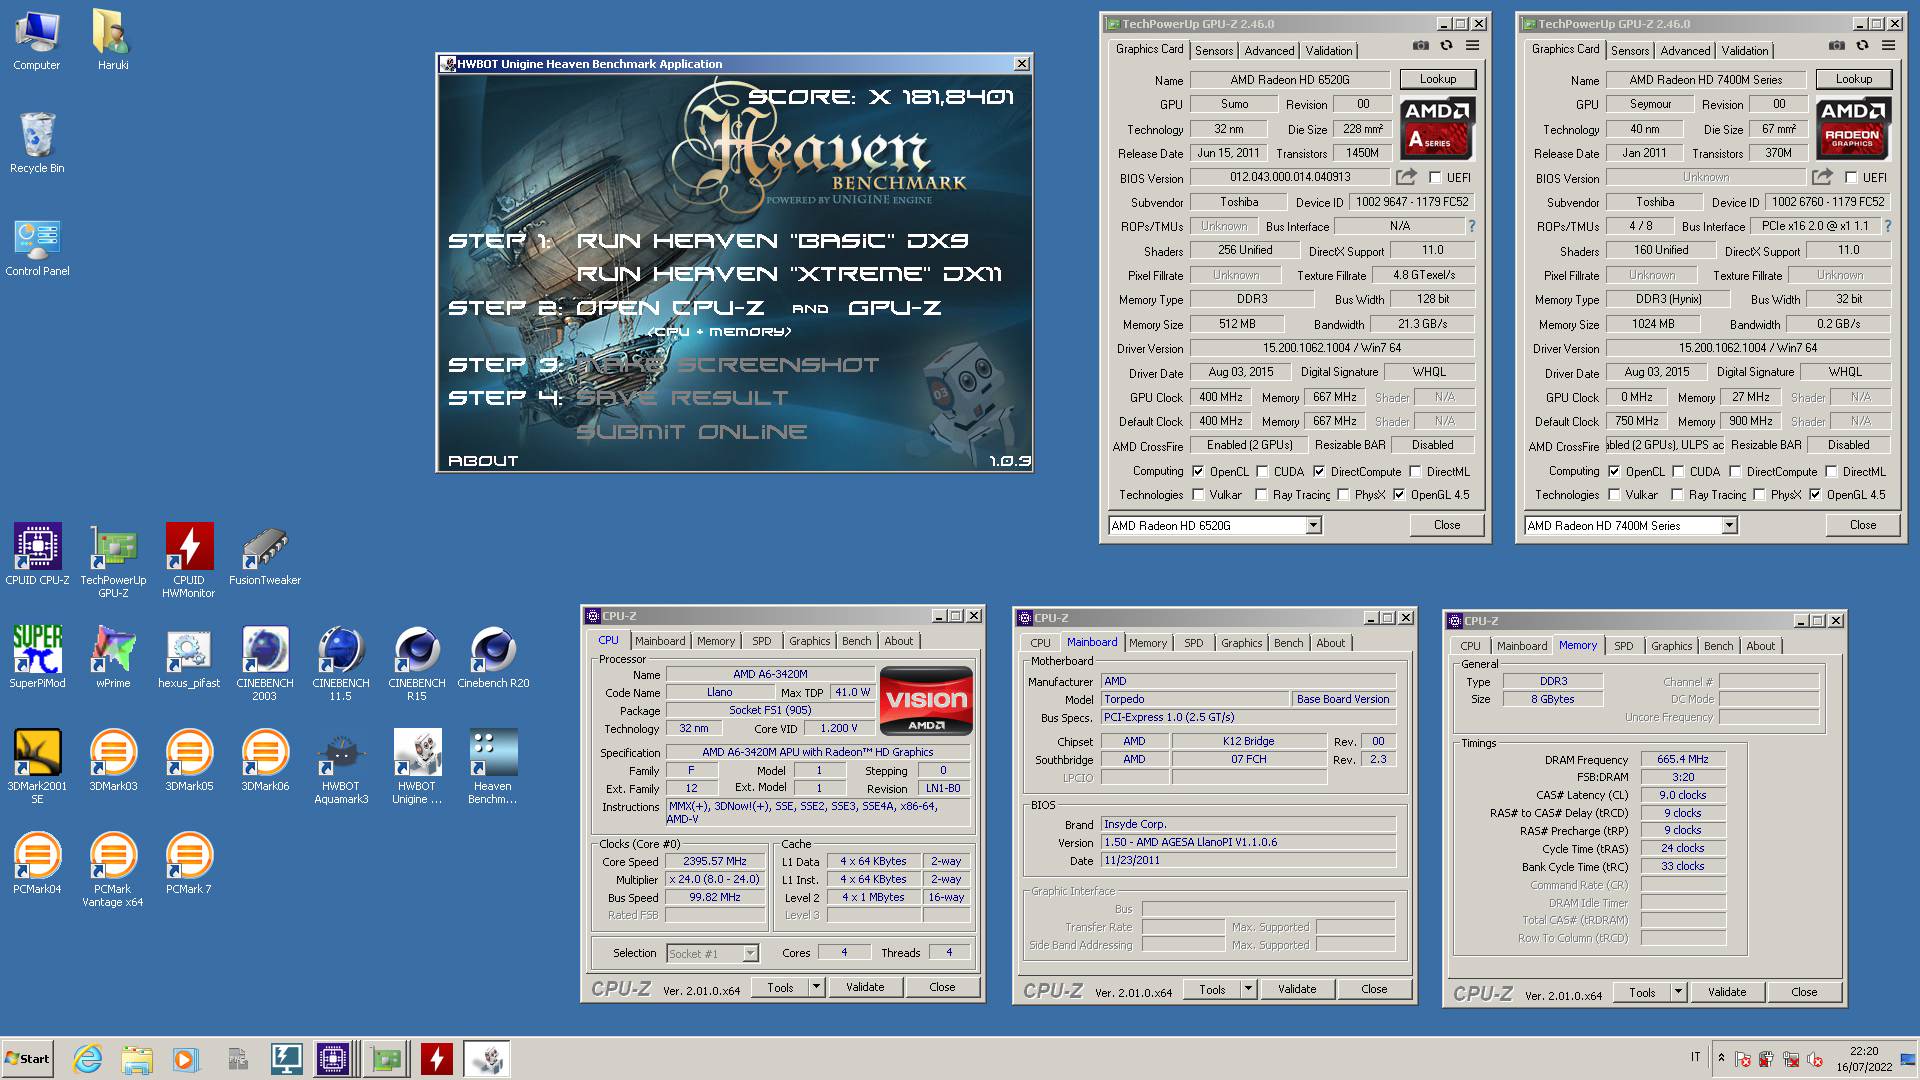Expand Tools arrow in CPU-Z CPU window
The height and width of the screenshot is (1080, 1920).
[x=816, y=988]
